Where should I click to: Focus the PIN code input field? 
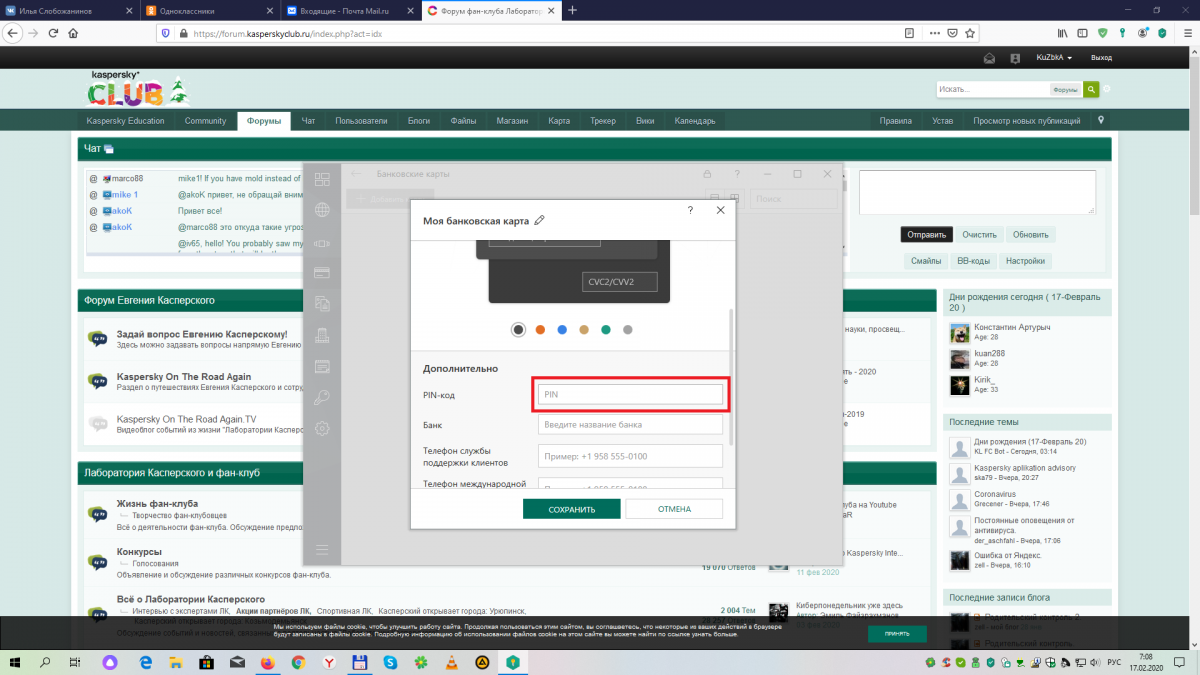click(x=630, y=395)
